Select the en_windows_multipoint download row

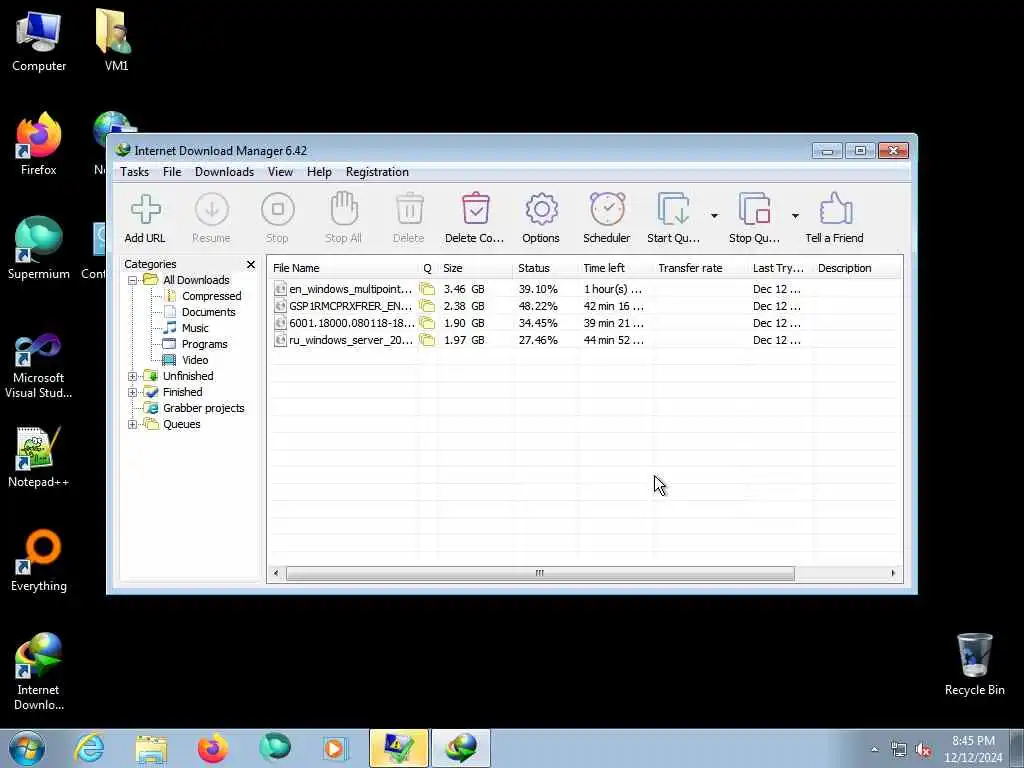tap(585, 289)
